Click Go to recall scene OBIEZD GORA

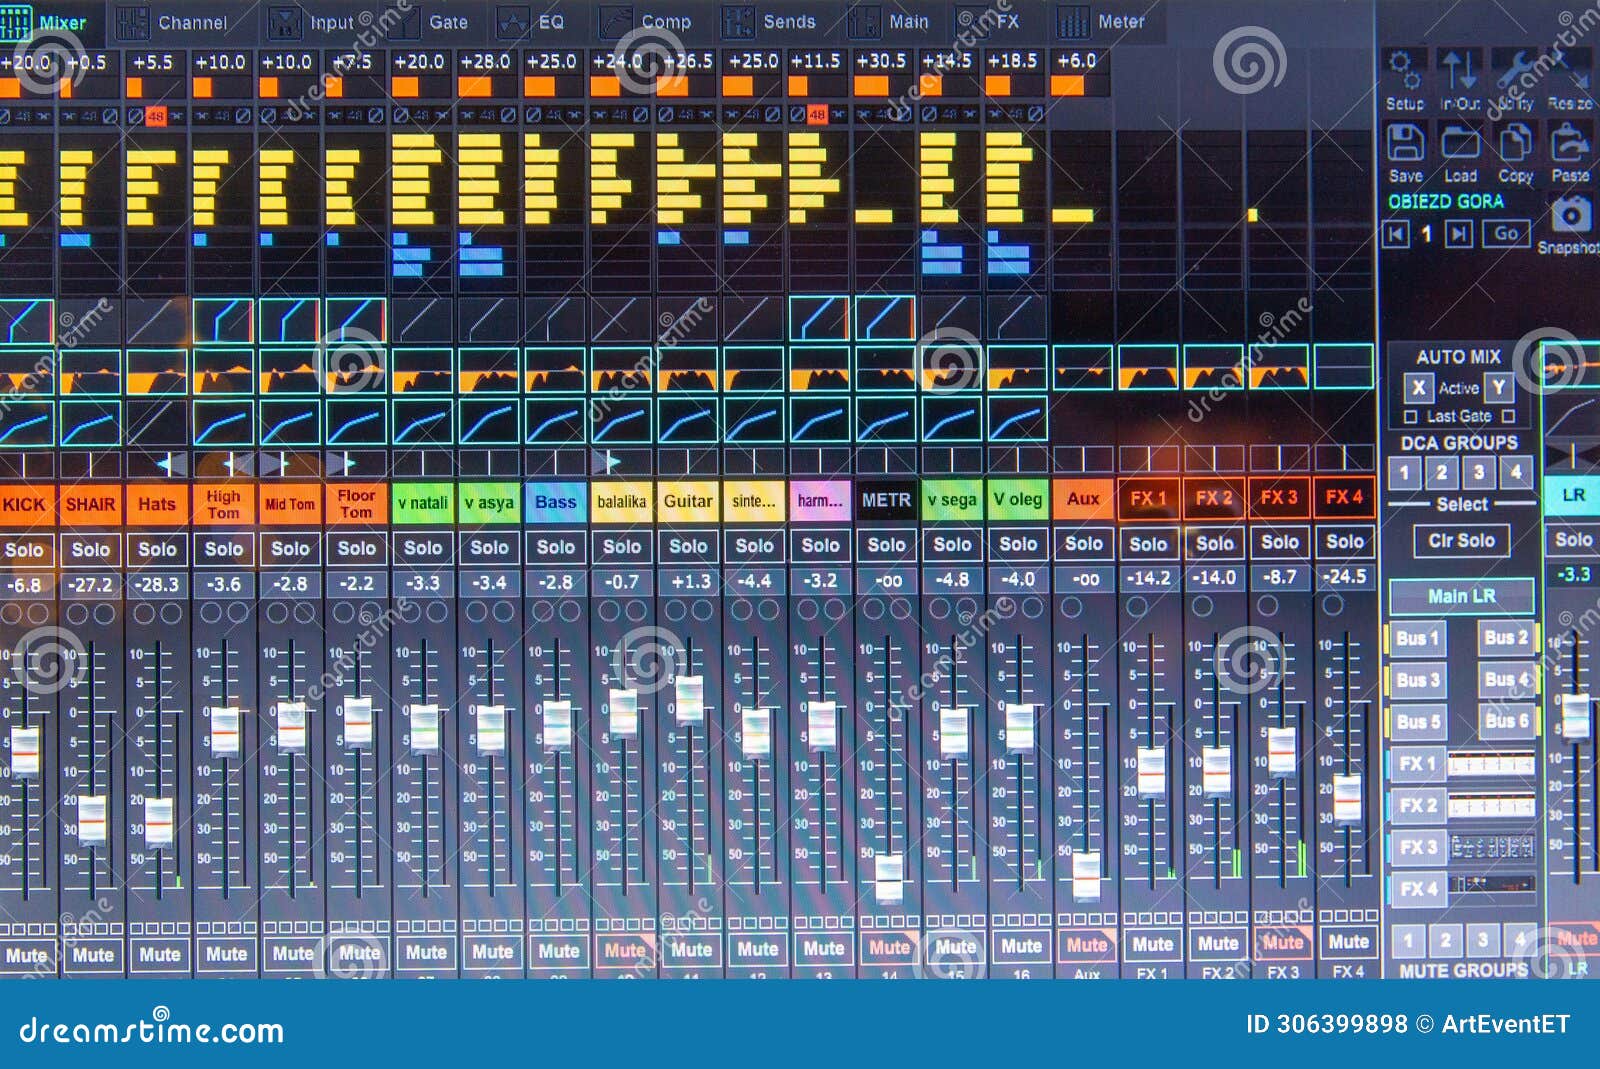click(x=1507, y=233)
